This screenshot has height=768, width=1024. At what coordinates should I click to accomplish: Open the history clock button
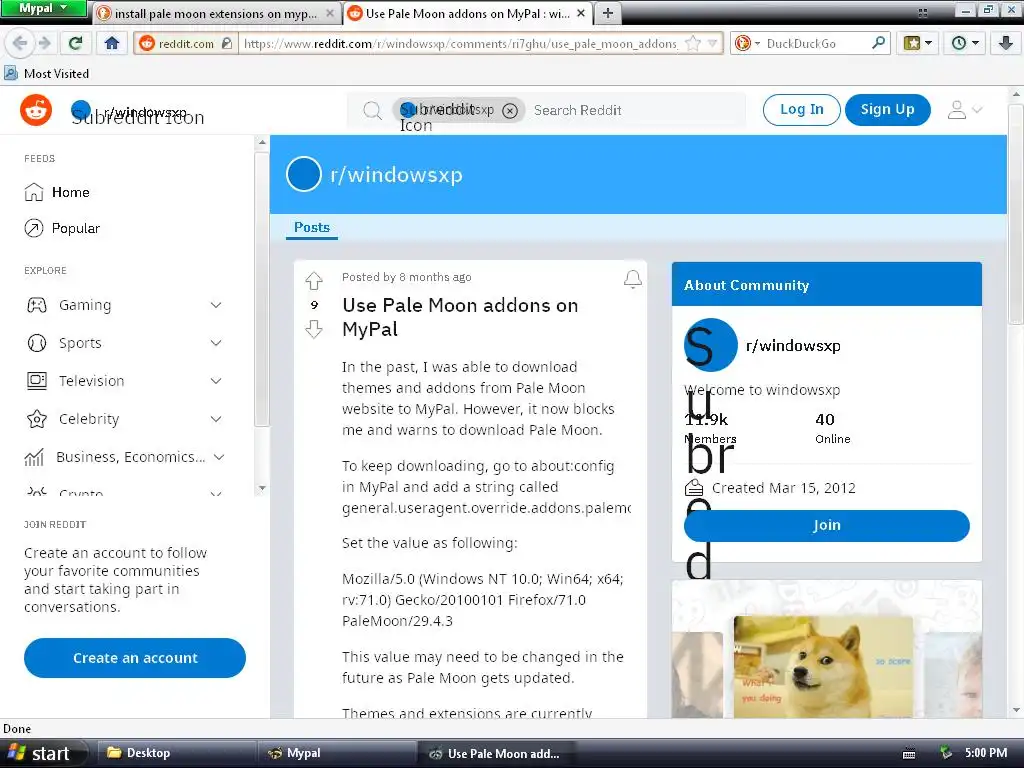pos(965,44)
